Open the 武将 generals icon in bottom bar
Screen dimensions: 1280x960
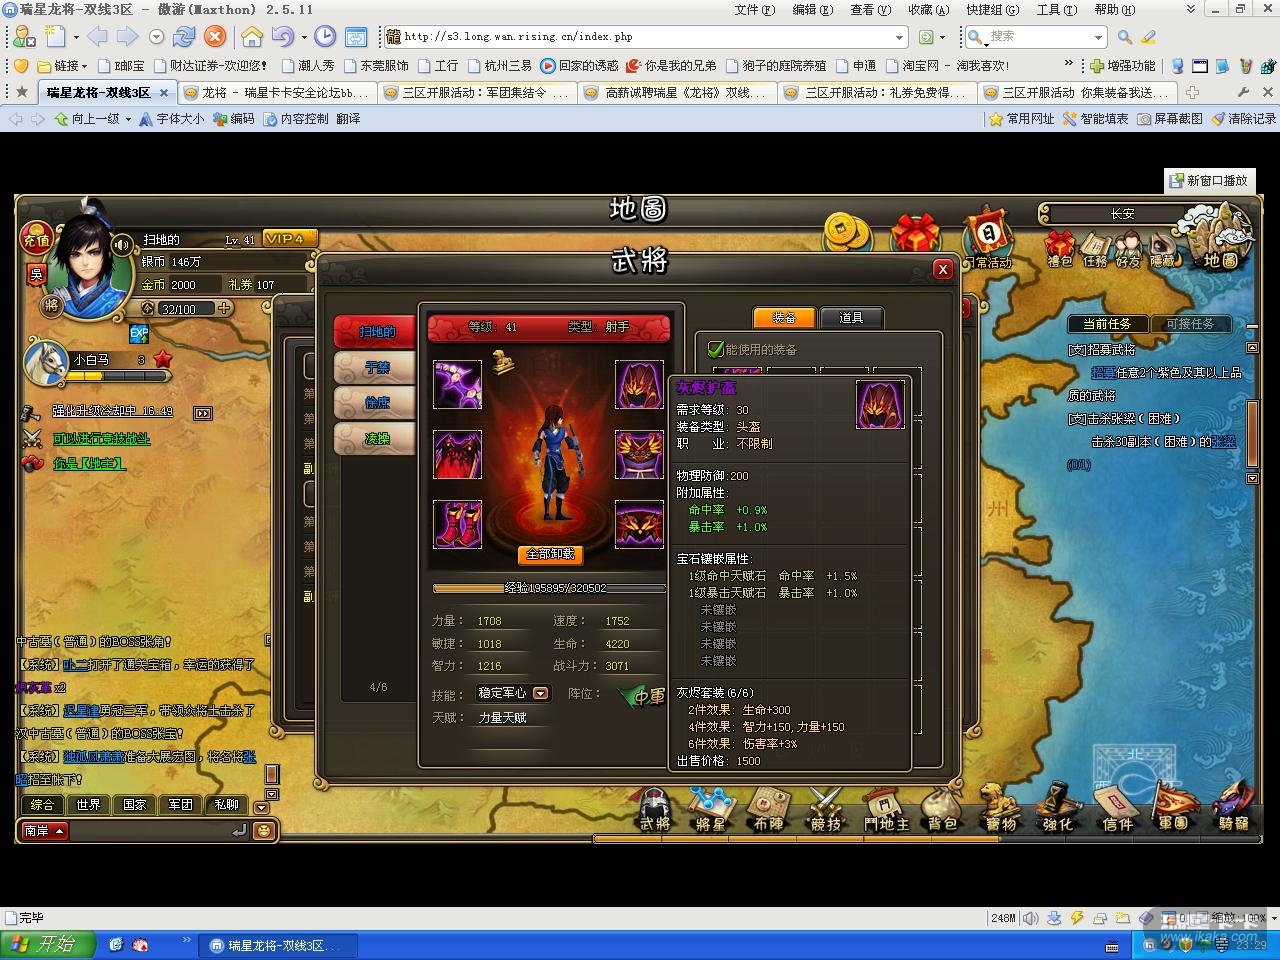point(655,810)
